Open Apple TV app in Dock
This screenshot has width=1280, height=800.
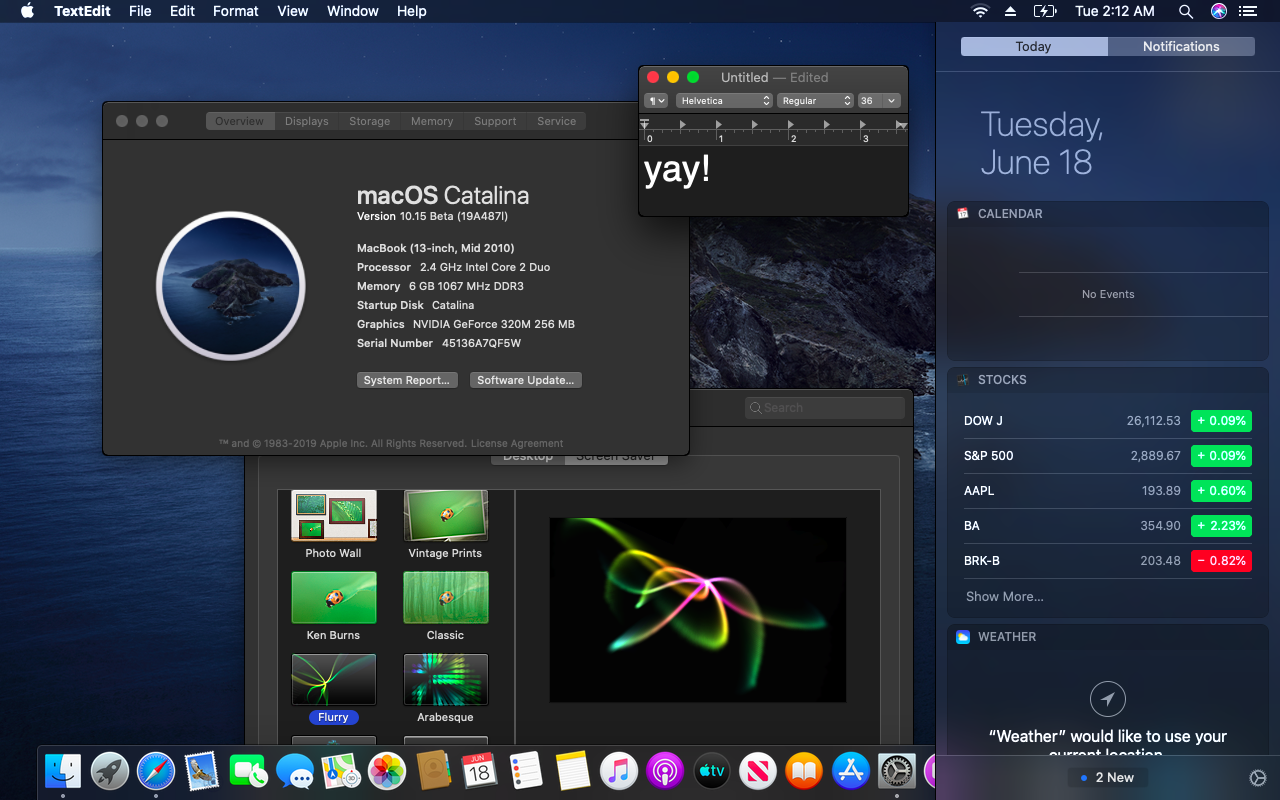[x=712, y=771]
